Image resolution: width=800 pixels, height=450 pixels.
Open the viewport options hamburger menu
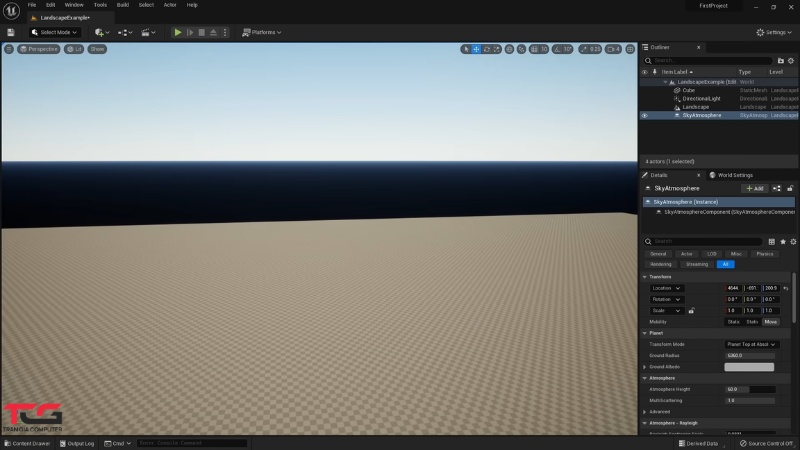(x=9, y=49)
